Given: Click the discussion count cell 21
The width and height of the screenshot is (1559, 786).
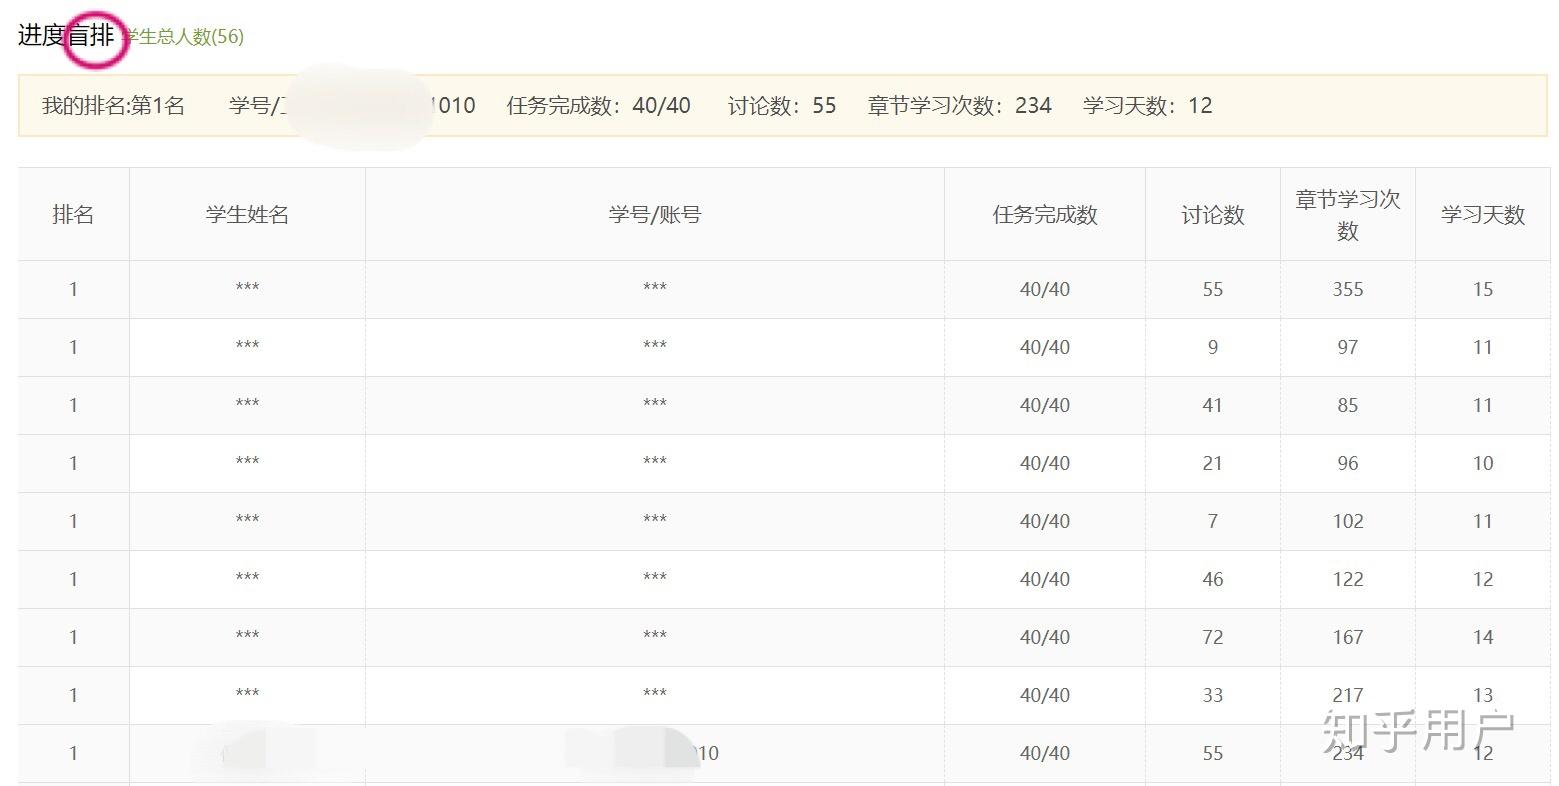Looking at the screenshot, I should click(1212, 463).
